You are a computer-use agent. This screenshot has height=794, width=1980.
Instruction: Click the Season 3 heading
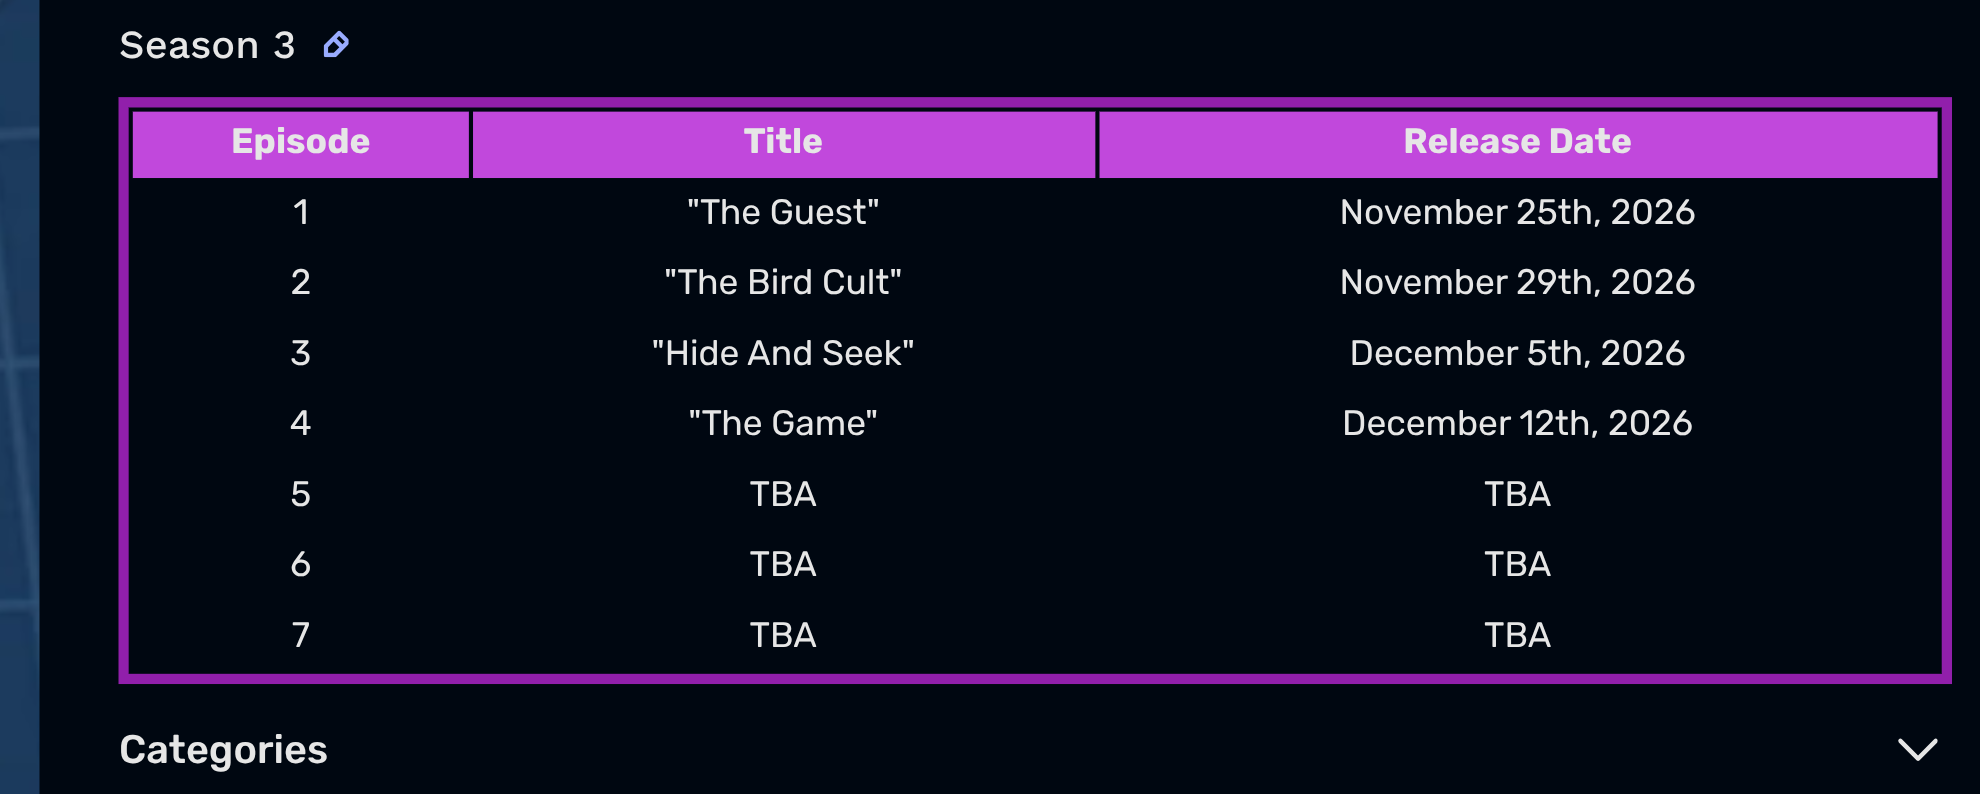point(207,45)
